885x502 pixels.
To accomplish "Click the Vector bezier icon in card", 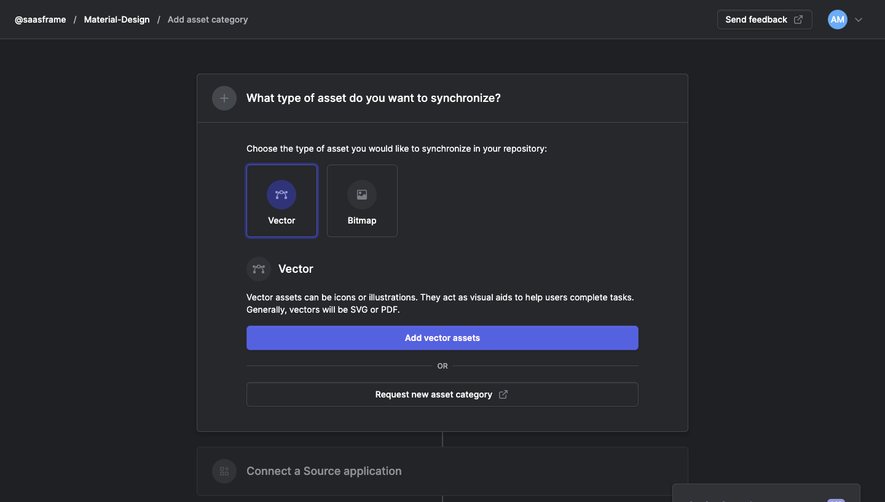I will coord(281,195).
